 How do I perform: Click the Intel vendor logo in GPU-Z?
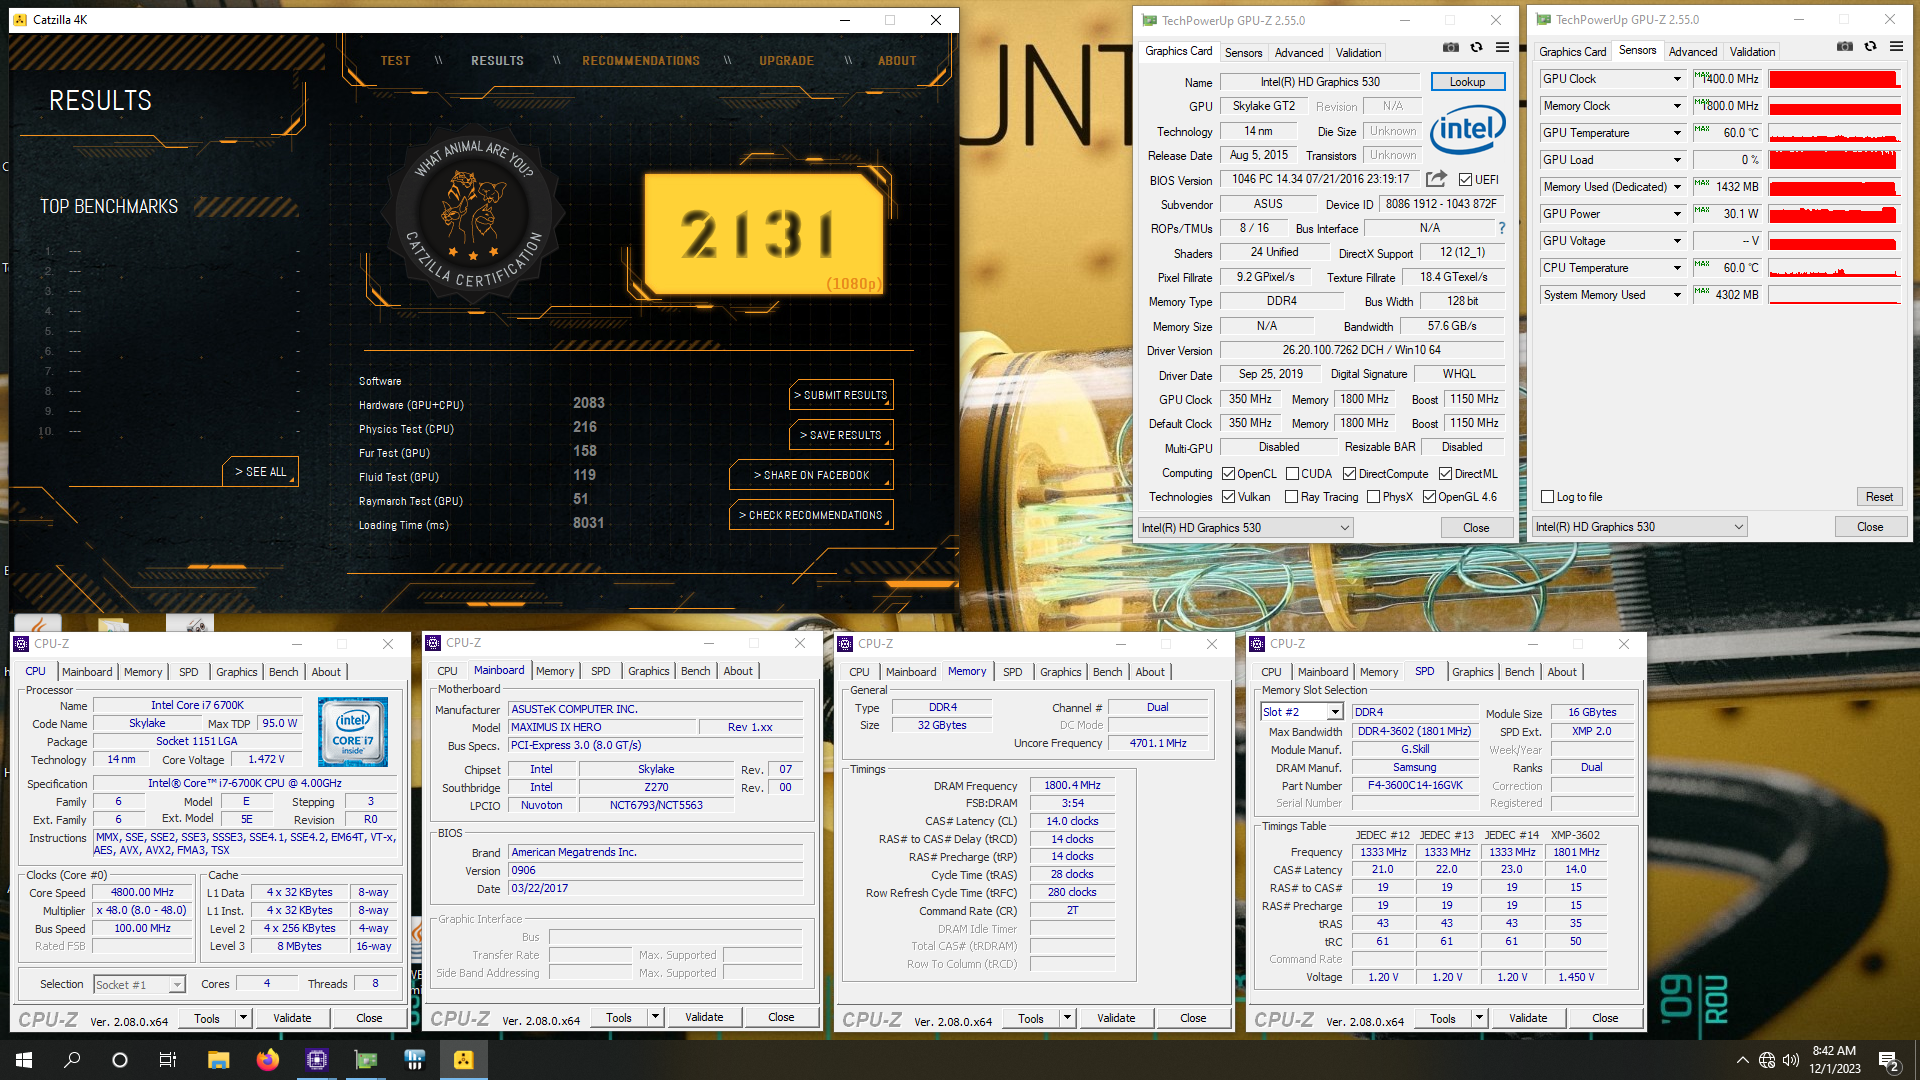1467,129
